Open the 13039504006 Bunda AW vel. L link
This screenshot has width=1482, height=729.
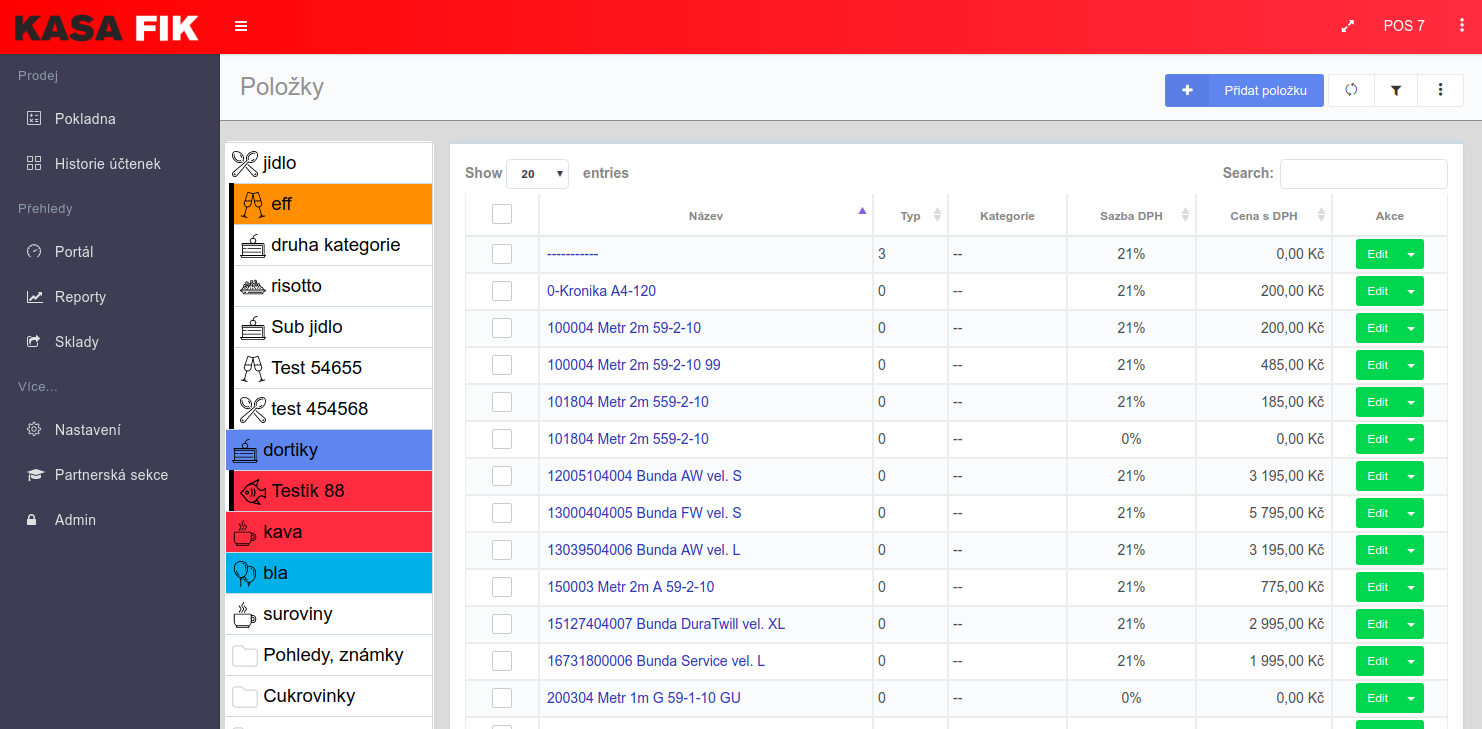(643, 550)
